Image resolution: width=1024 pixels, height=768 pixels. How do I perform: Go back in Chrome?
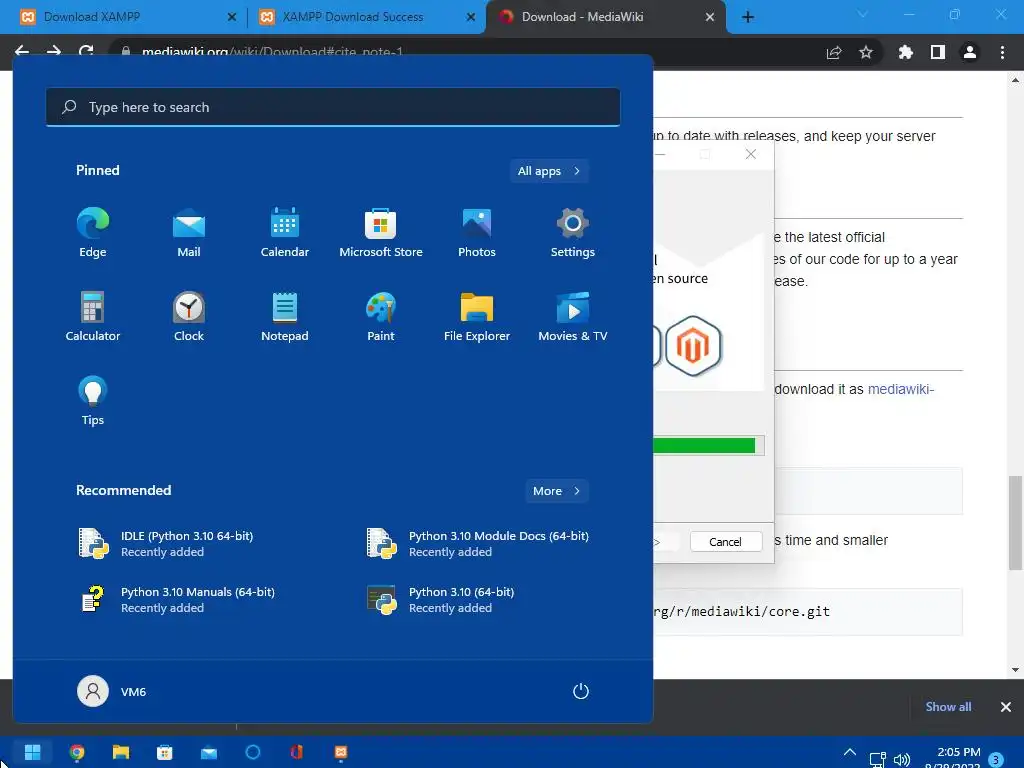22,51
